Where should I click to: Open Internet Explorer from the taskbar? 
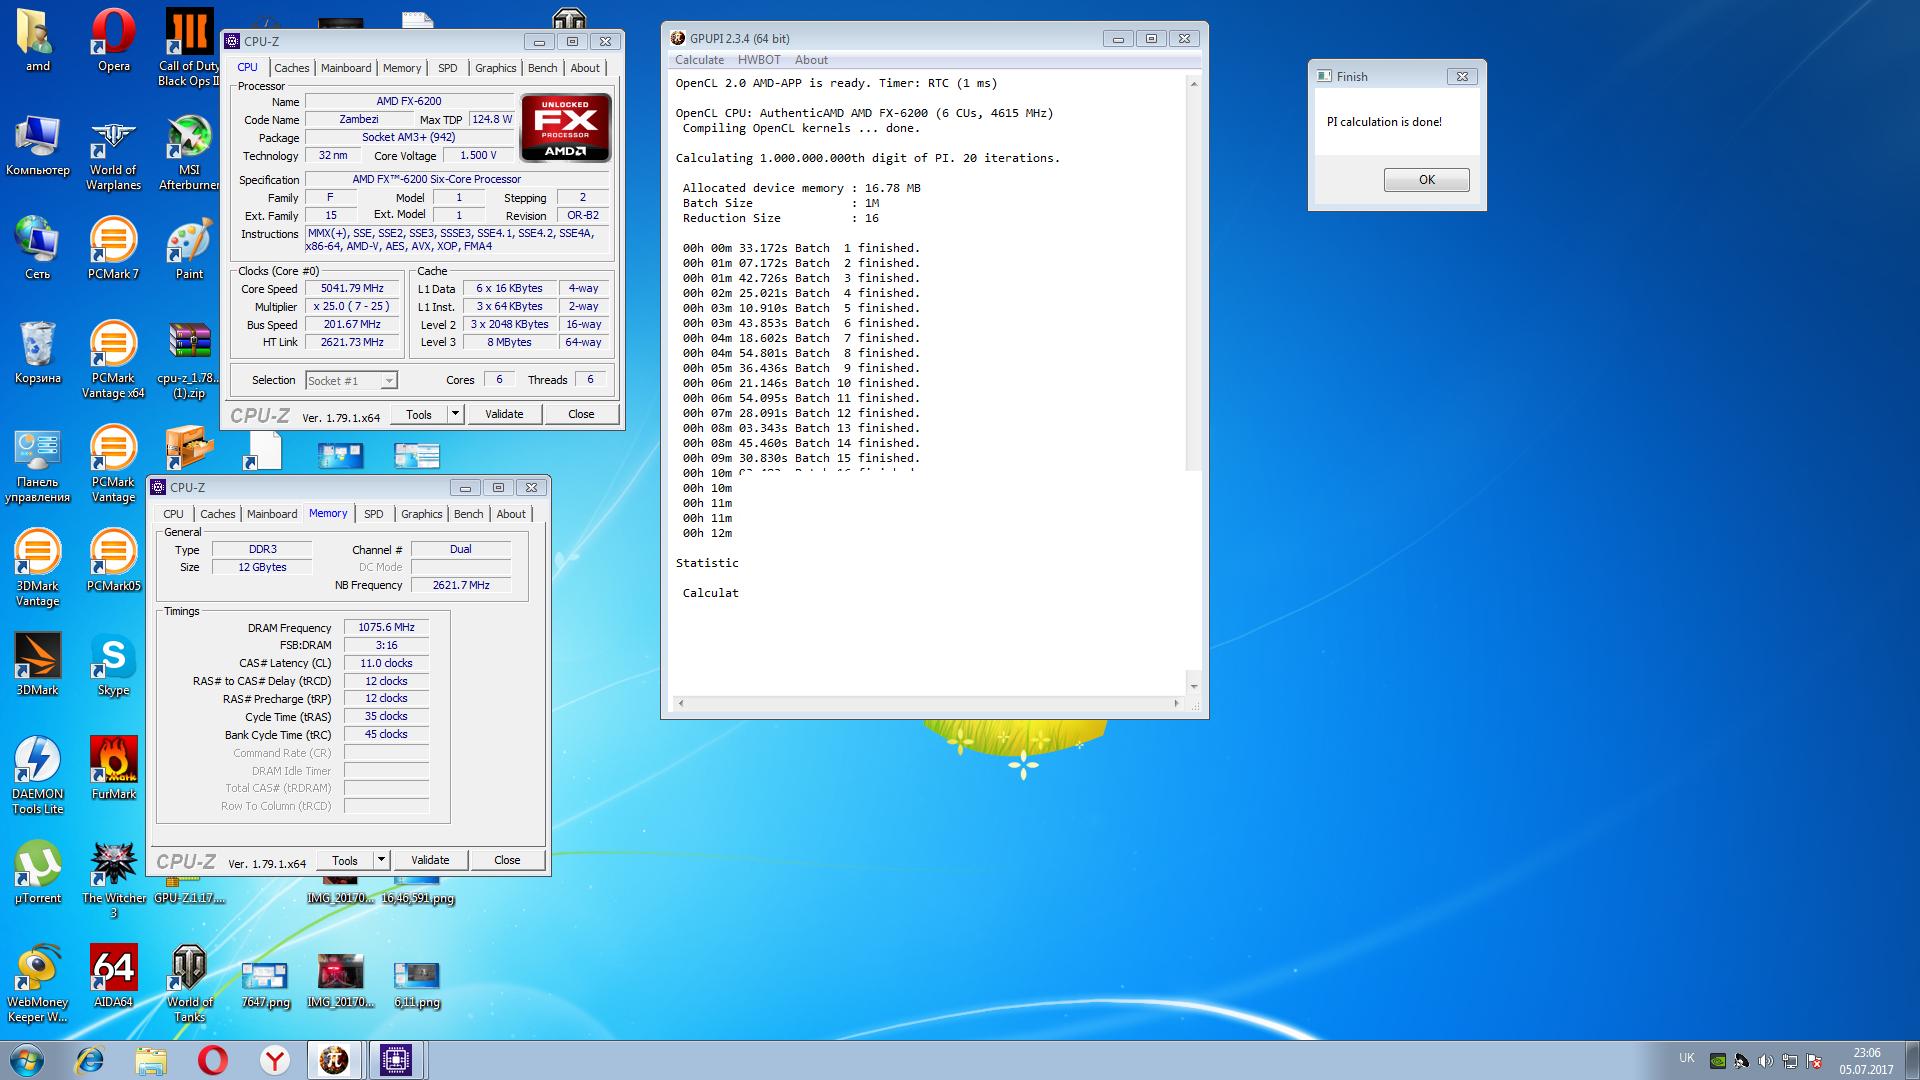click(x=90, y=1060)
